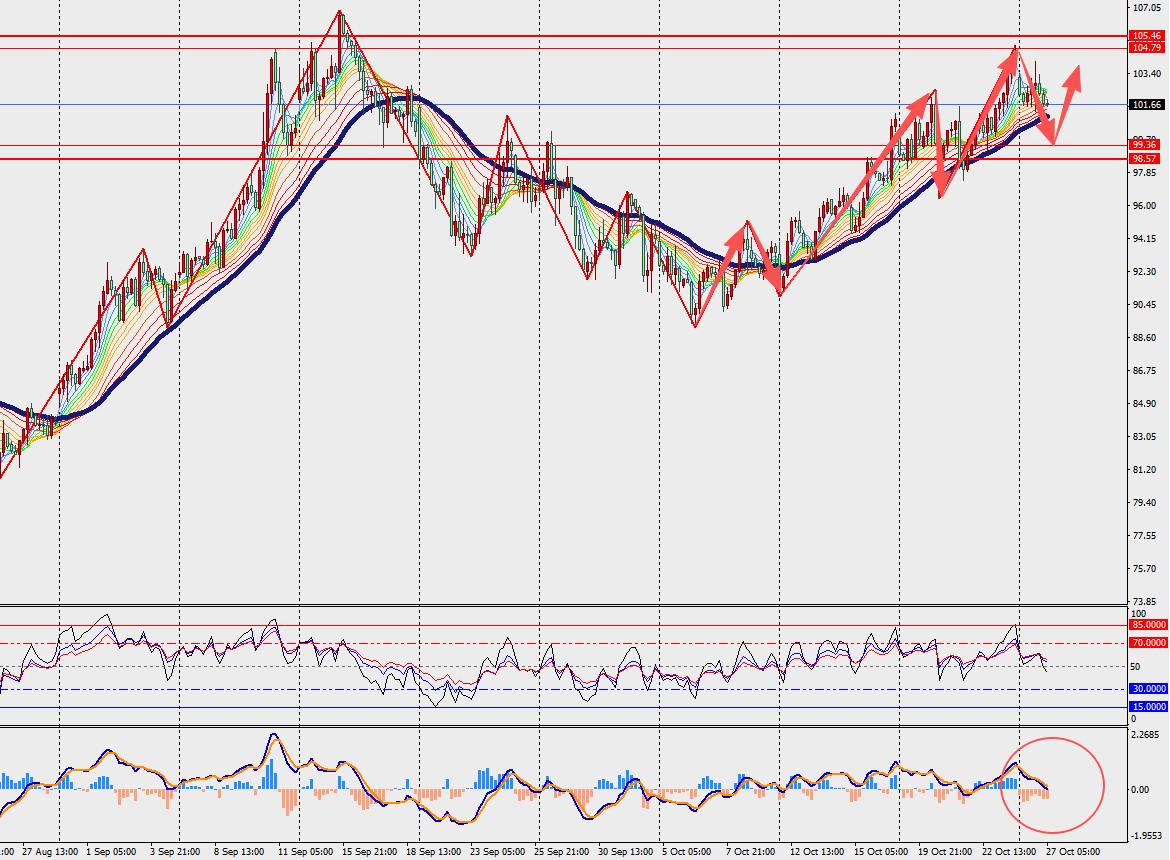Click the 2.2685 histogram scale maximum
The width and height of the screenshot is (1170, 860).
tap(1147, 735)
